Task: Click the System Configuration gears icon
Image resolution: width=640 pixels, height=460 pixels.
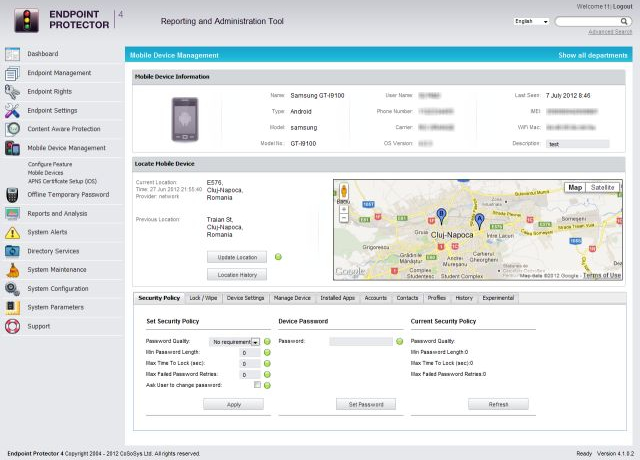Action: click(x=12, y=289)
